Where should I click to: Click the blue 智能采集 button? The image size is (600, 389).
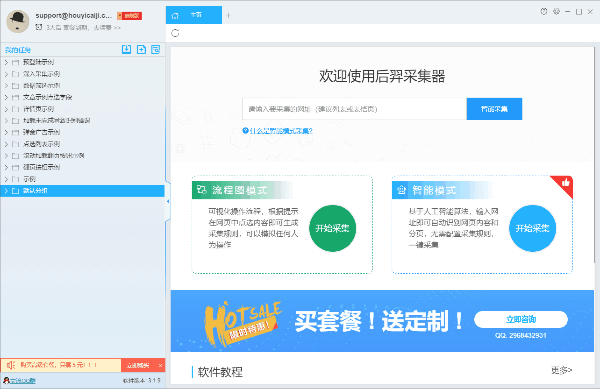tap(494, 109)
